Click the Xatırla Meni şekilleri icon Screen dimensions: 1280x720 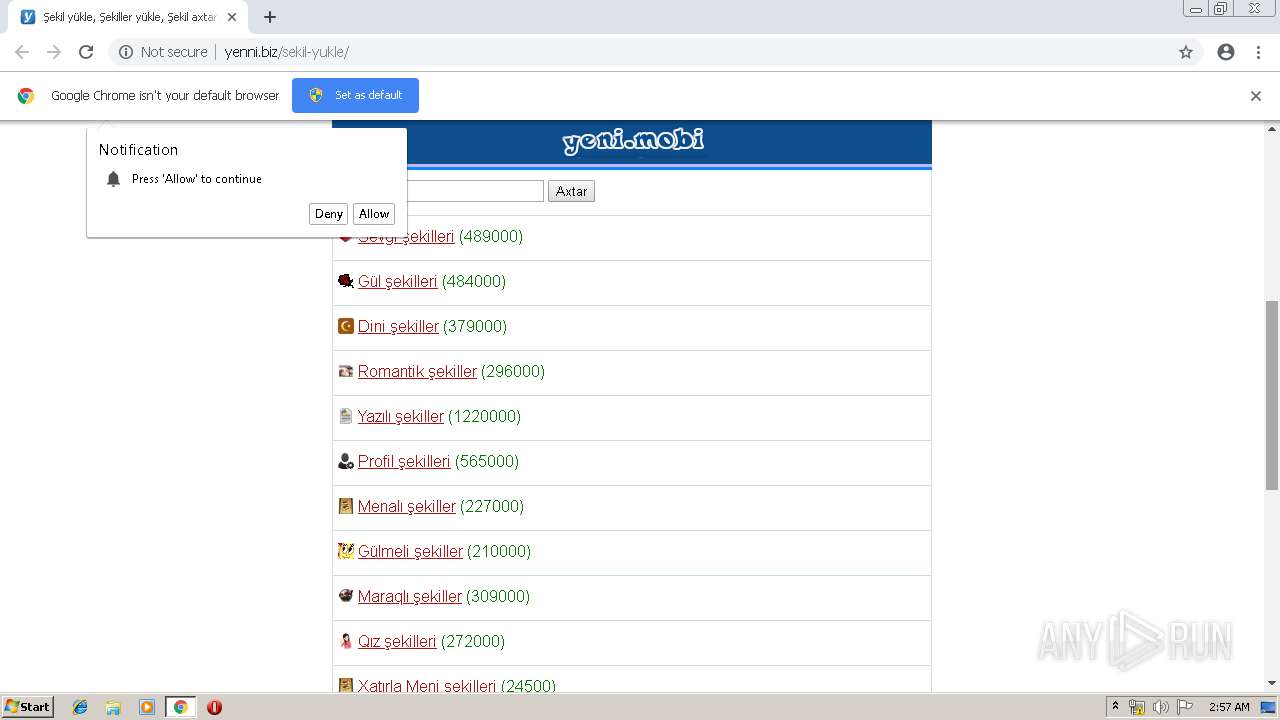tap(346, 685)
